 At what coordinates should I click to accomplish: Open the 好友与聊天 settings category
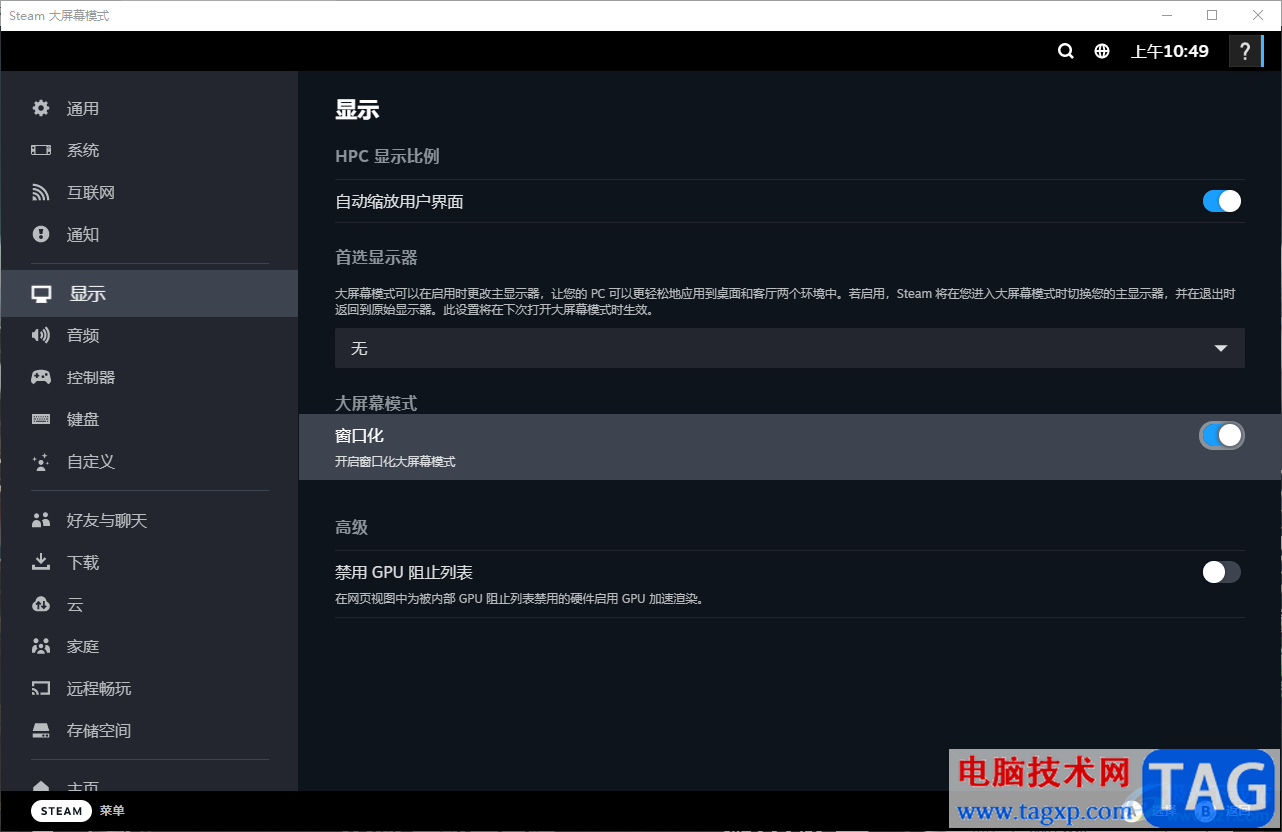[x=149, y=520]
